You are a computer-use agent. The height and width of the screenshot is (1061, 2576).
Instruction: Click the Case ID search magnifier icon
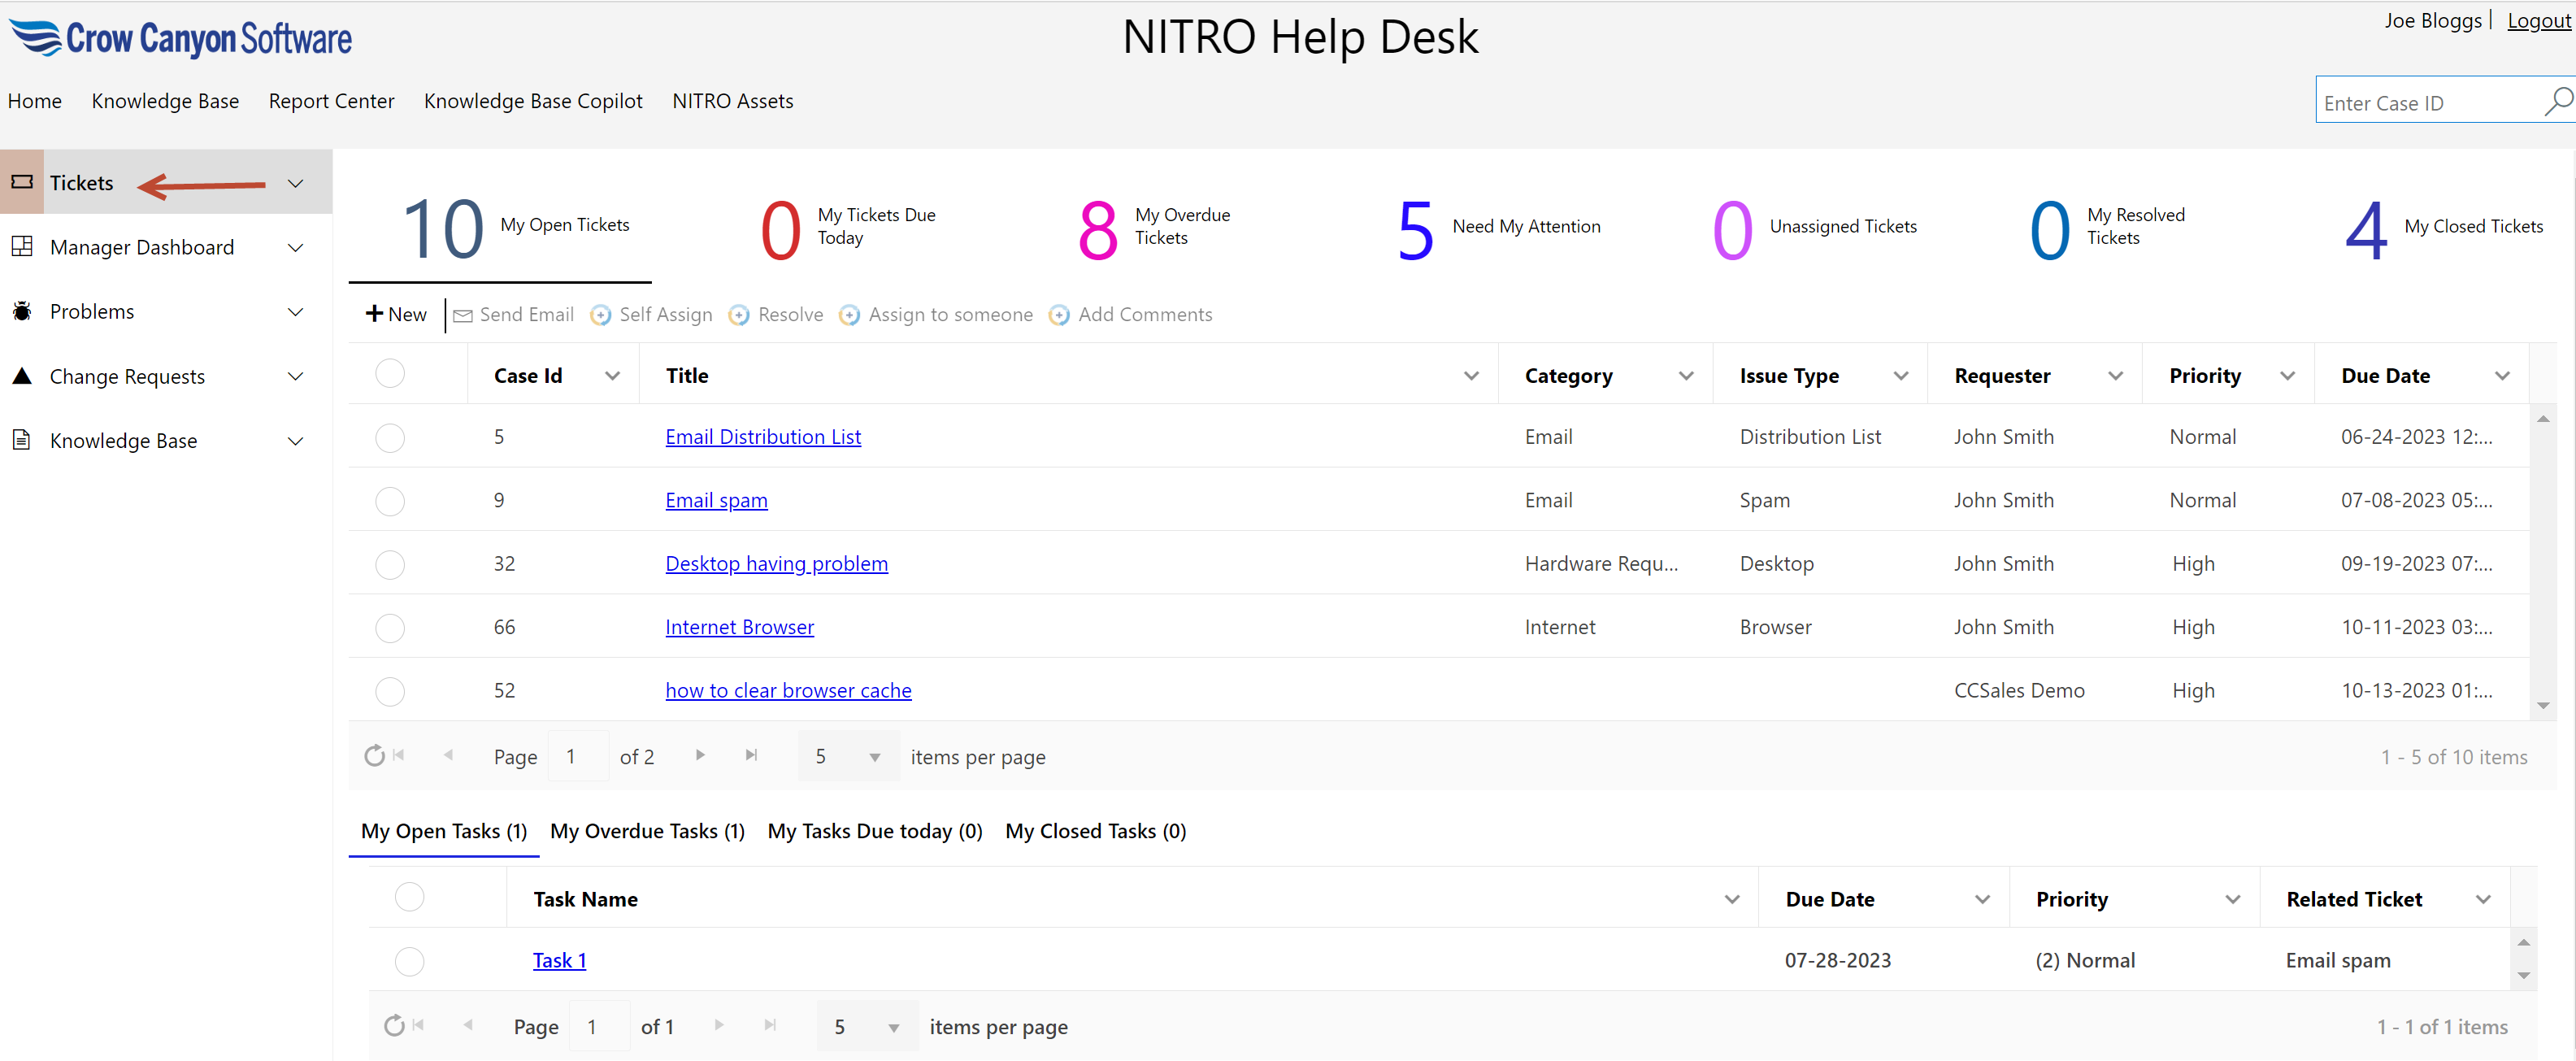(x=2557, y=101)
